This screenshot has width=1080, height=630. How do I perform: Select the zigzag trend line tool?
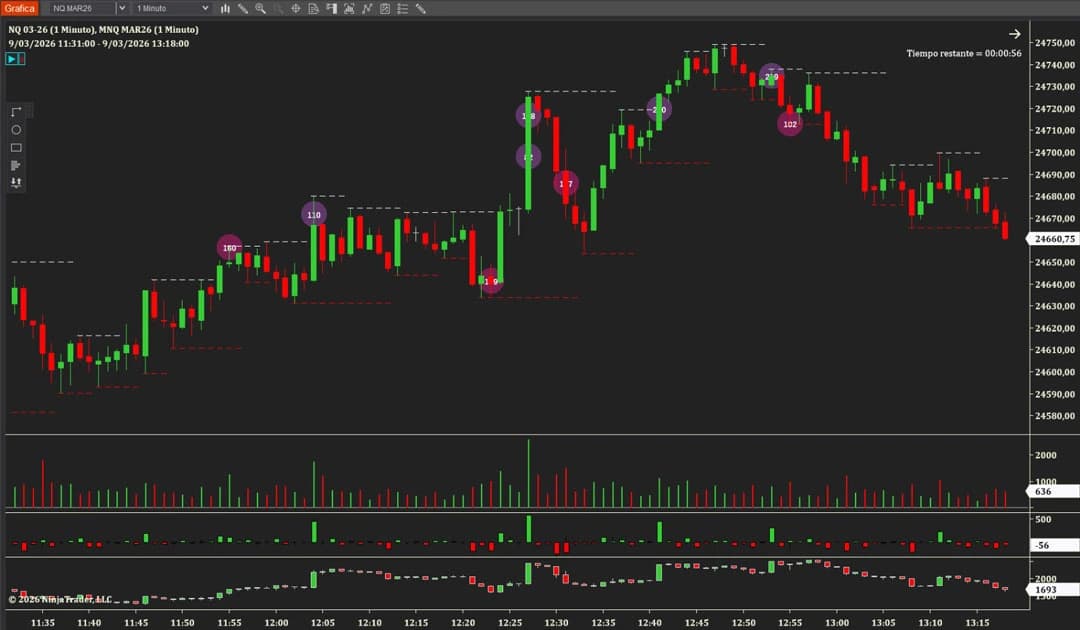point(366,9)
